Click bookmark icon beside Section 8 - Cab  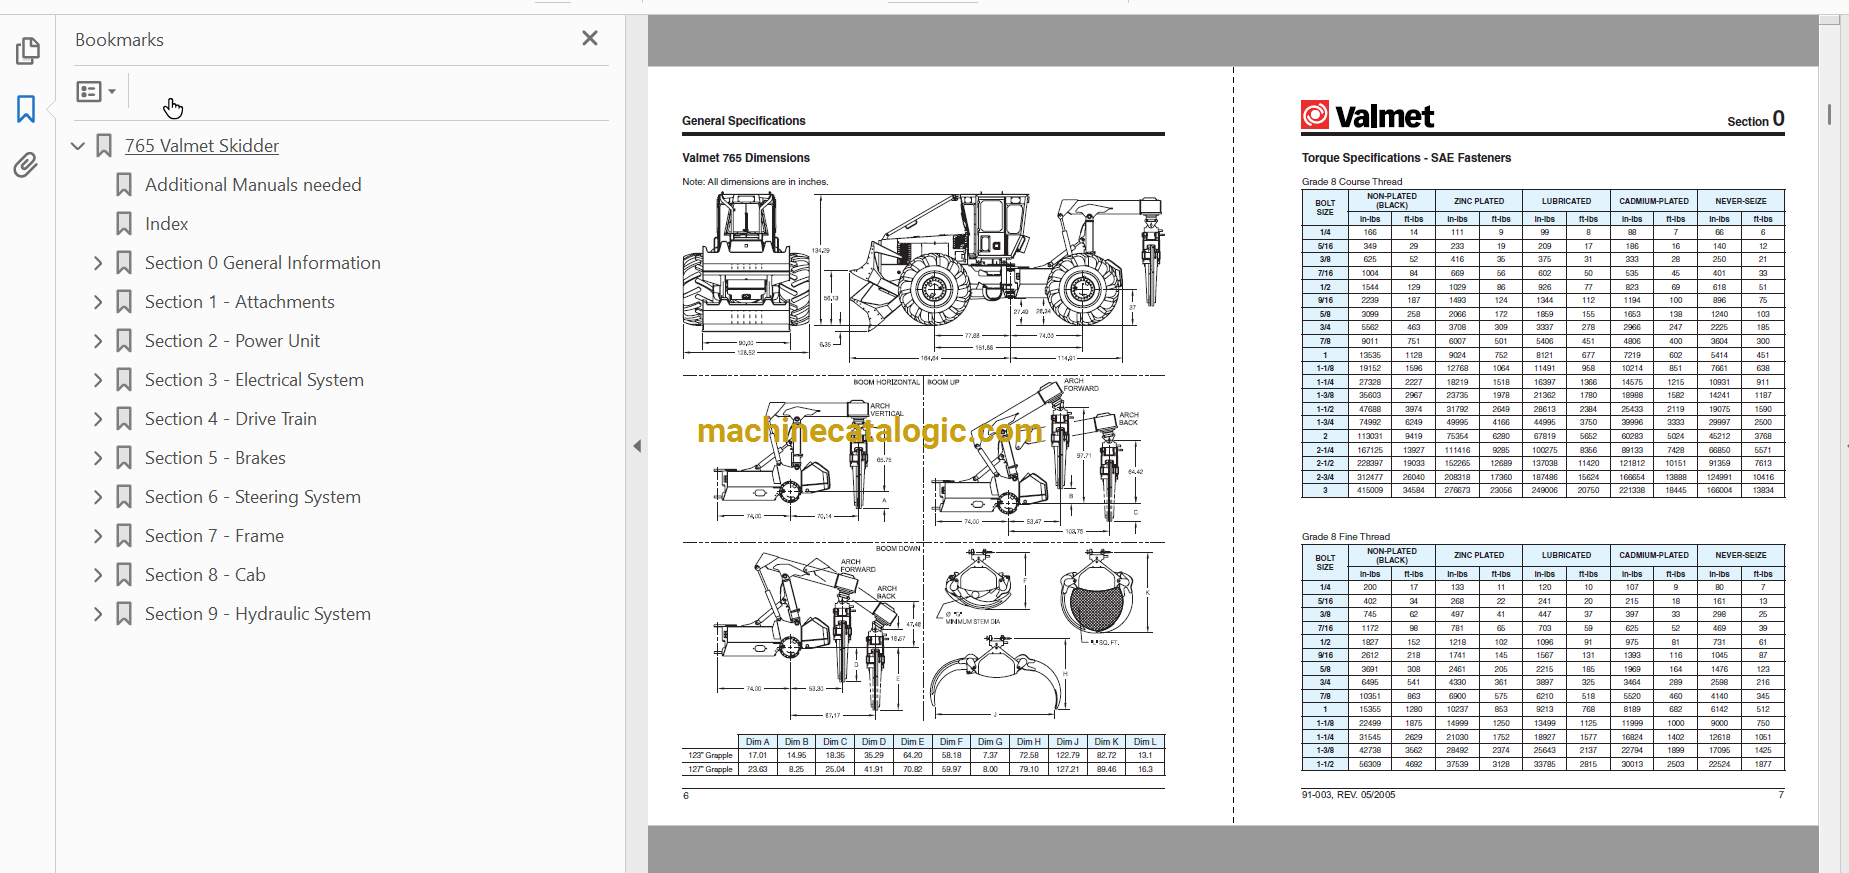[x=124, y=575]
